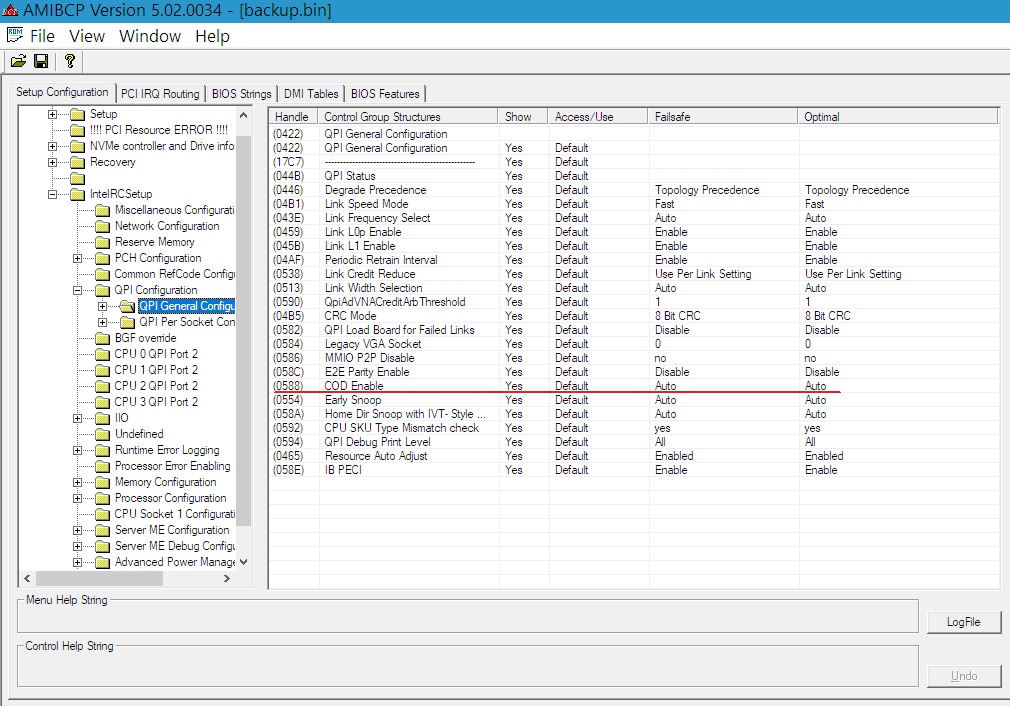Viewport: 1010px width, 706px height.
Task: Collapse the IntelRCSetup tree node
Action: [52, 194]
